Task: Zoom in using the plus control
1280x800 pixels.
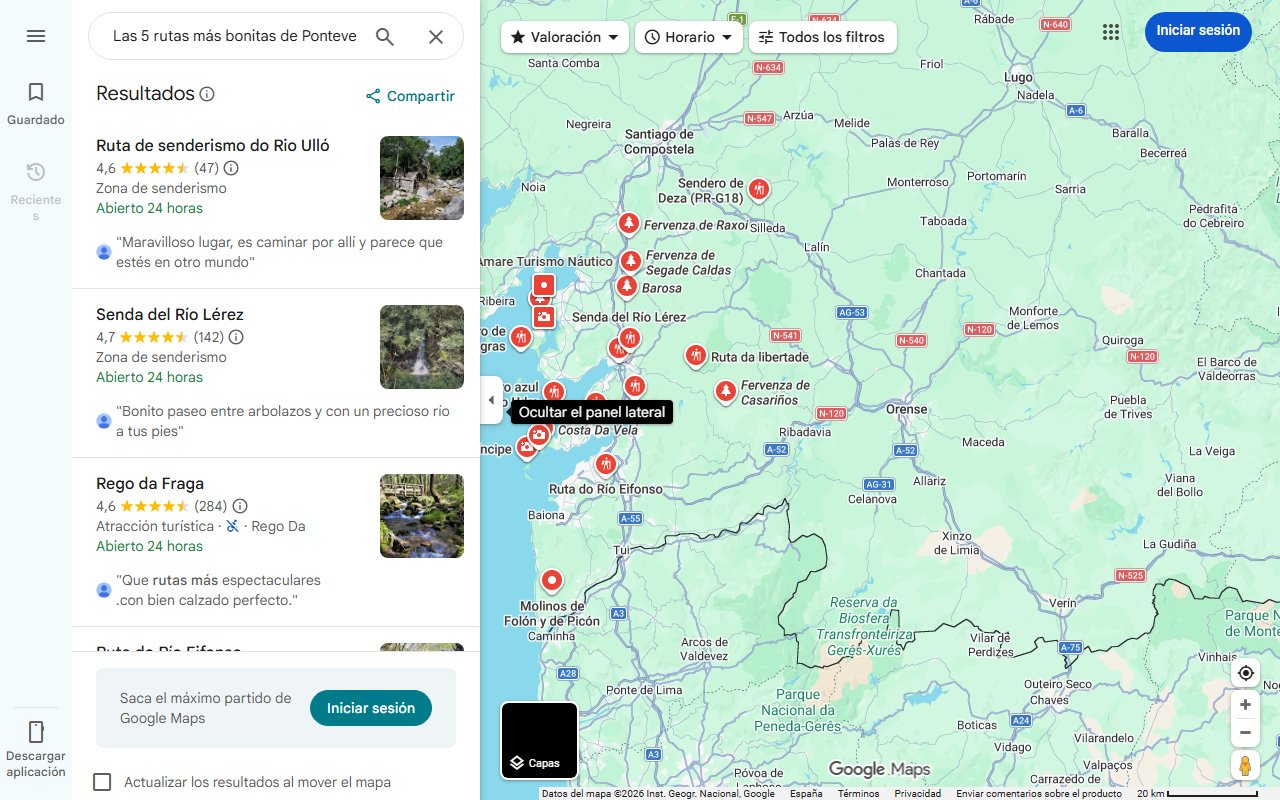Action: (1245, 704)
